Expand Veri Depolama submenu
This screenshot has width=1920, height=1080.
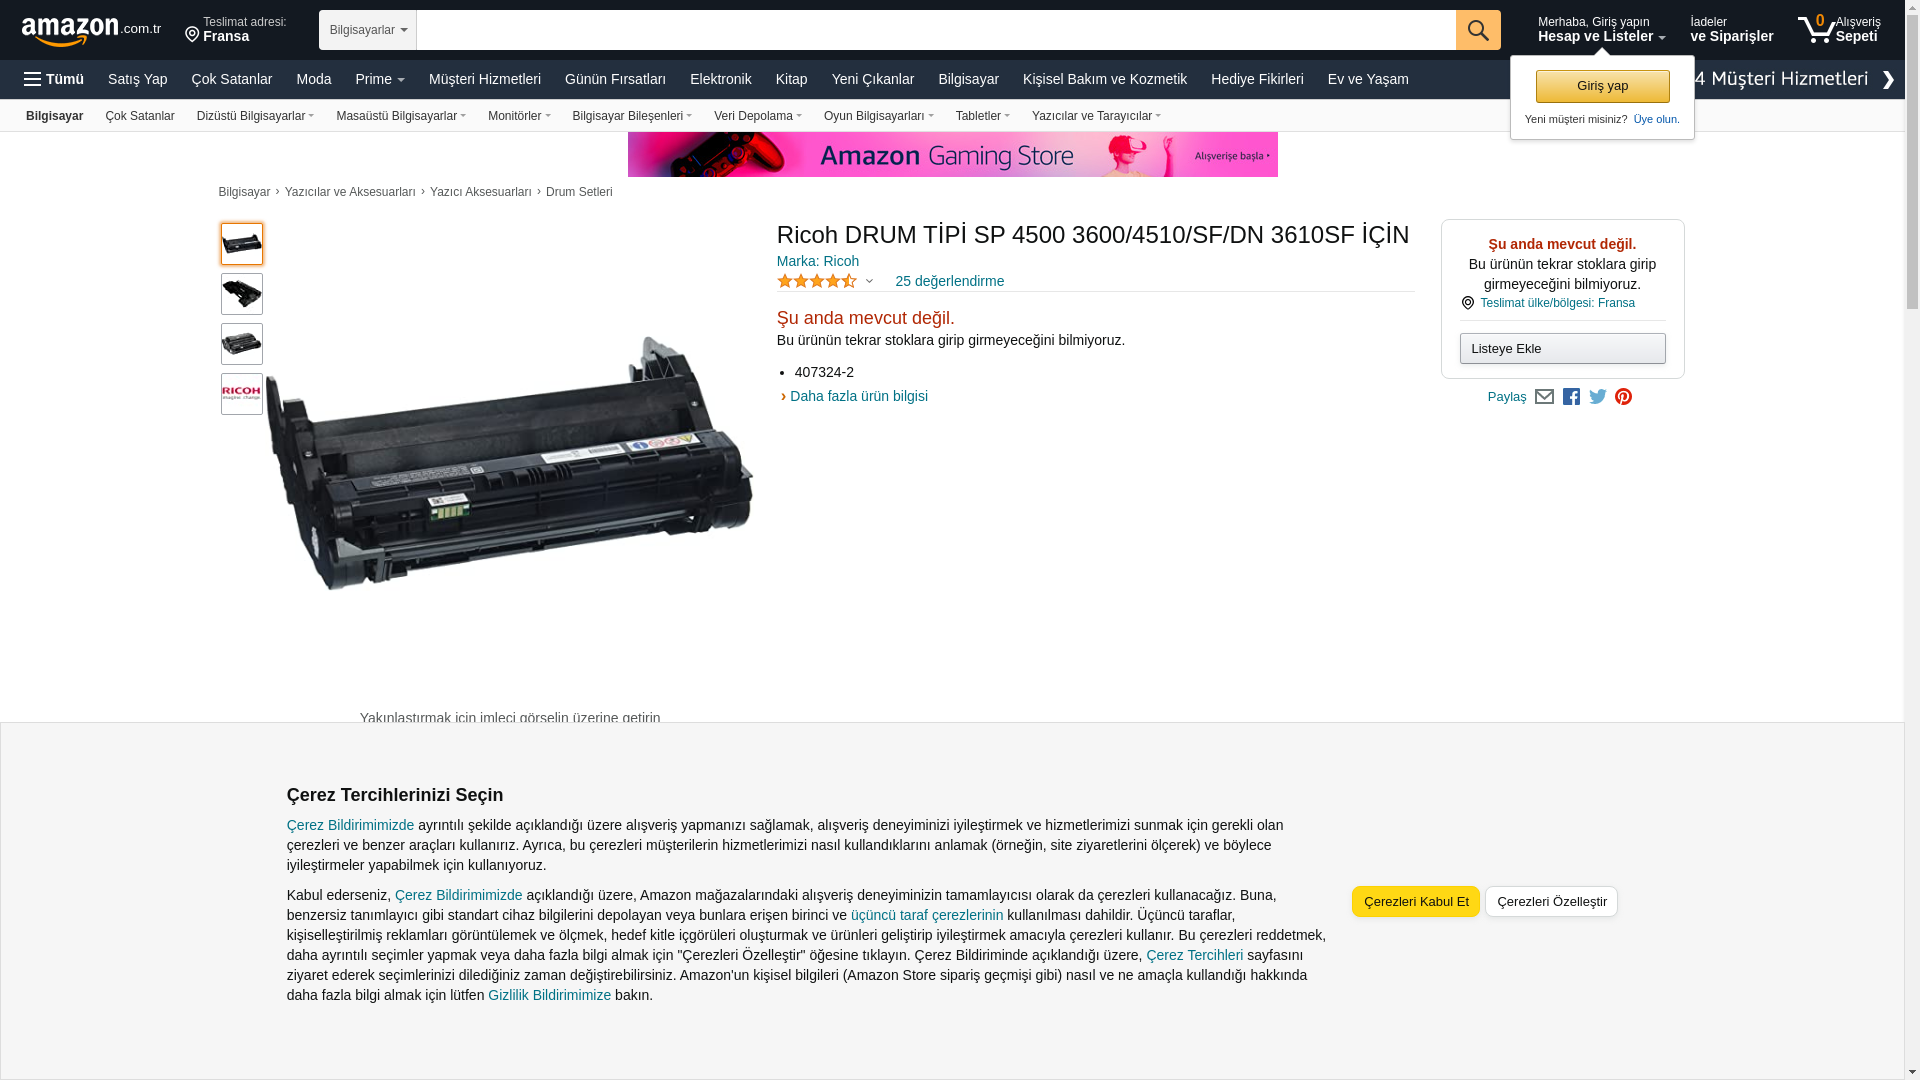[757, 116]
